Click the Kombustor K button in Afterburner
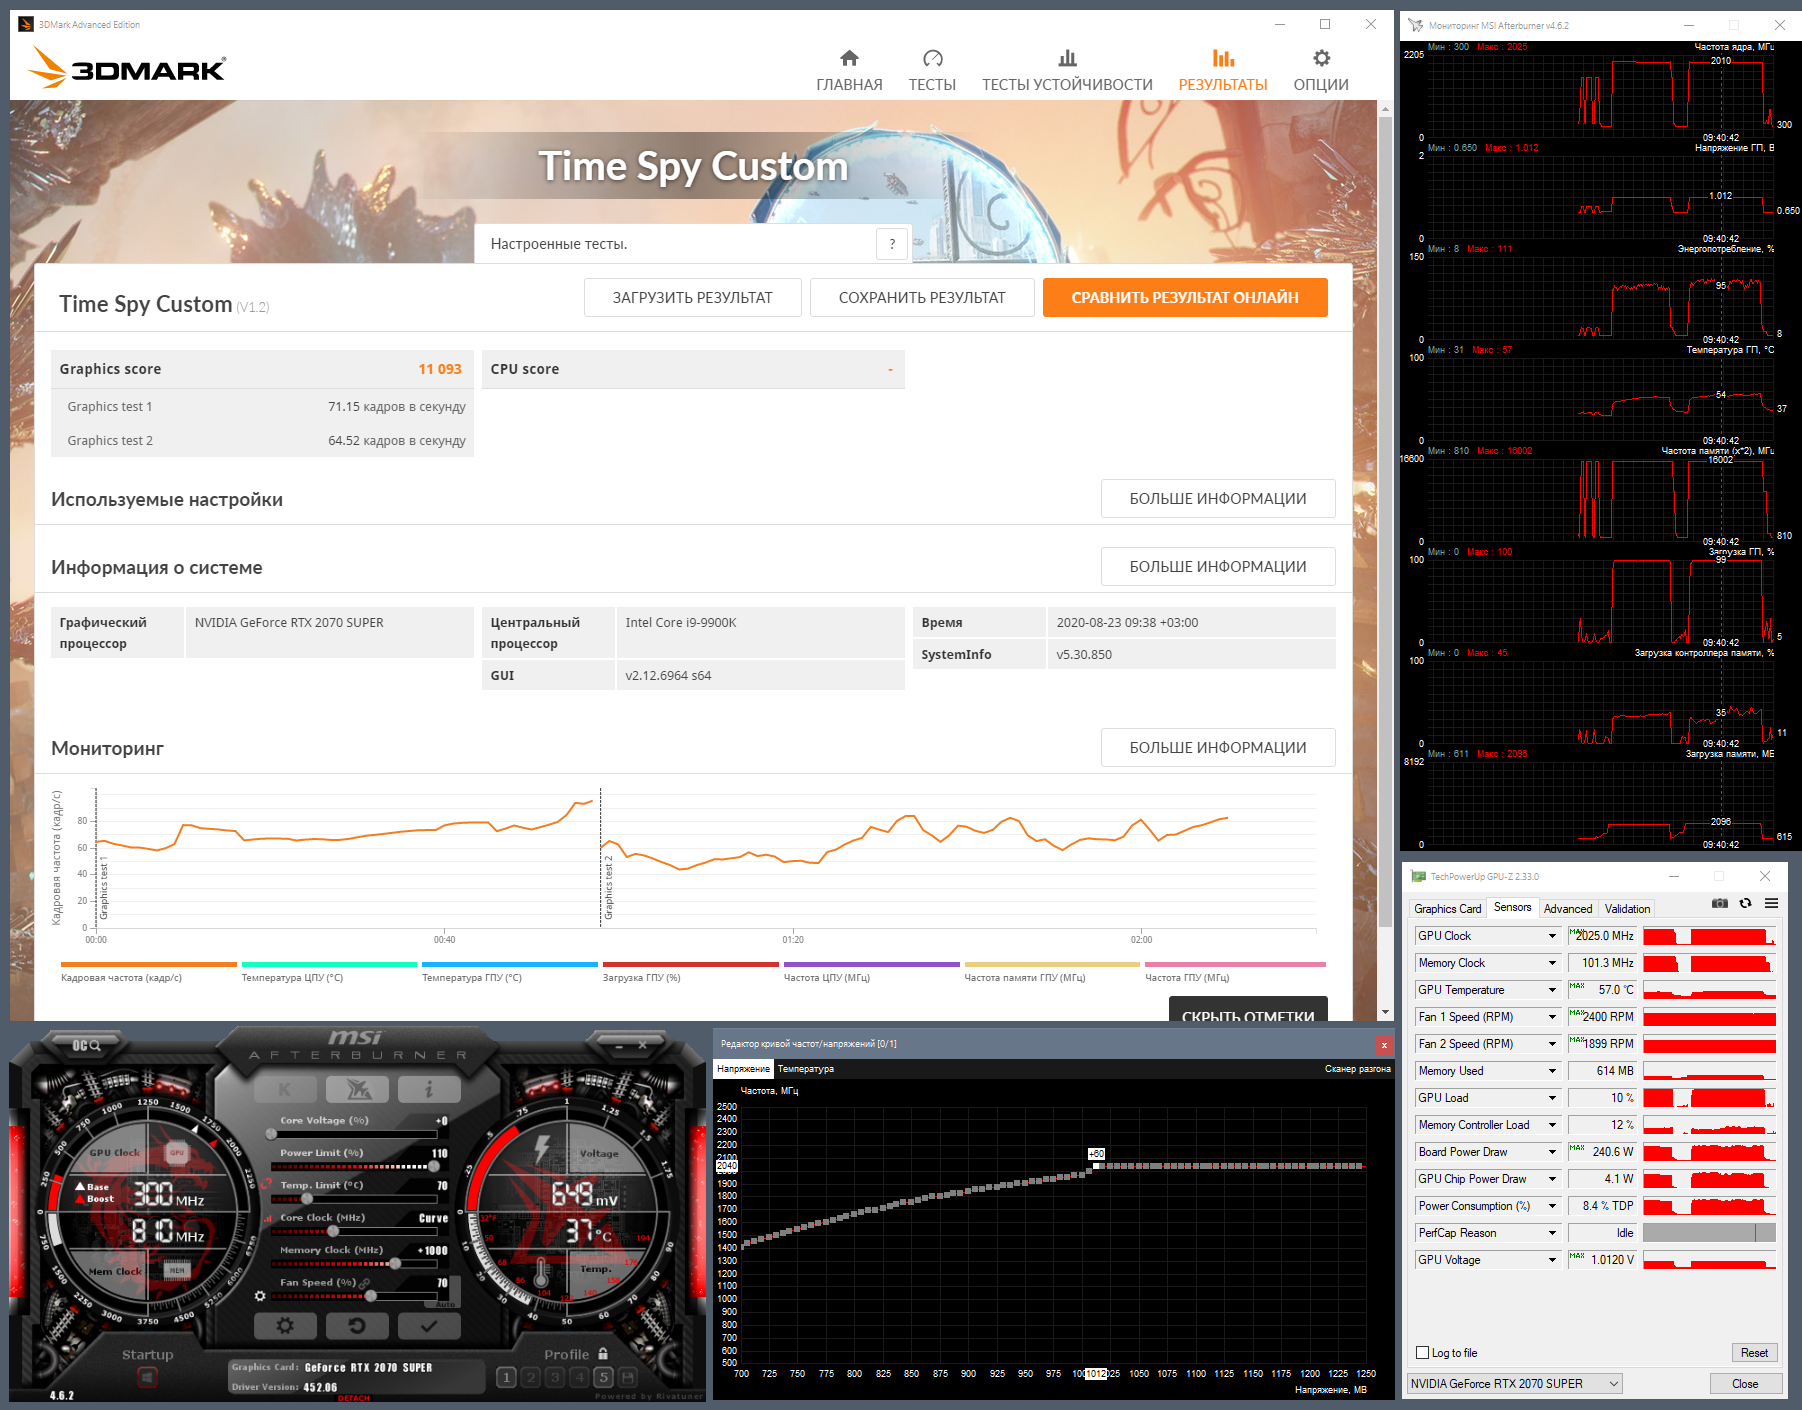The width and height of the screenshot is (1802, 1410). coord(286,1089)
